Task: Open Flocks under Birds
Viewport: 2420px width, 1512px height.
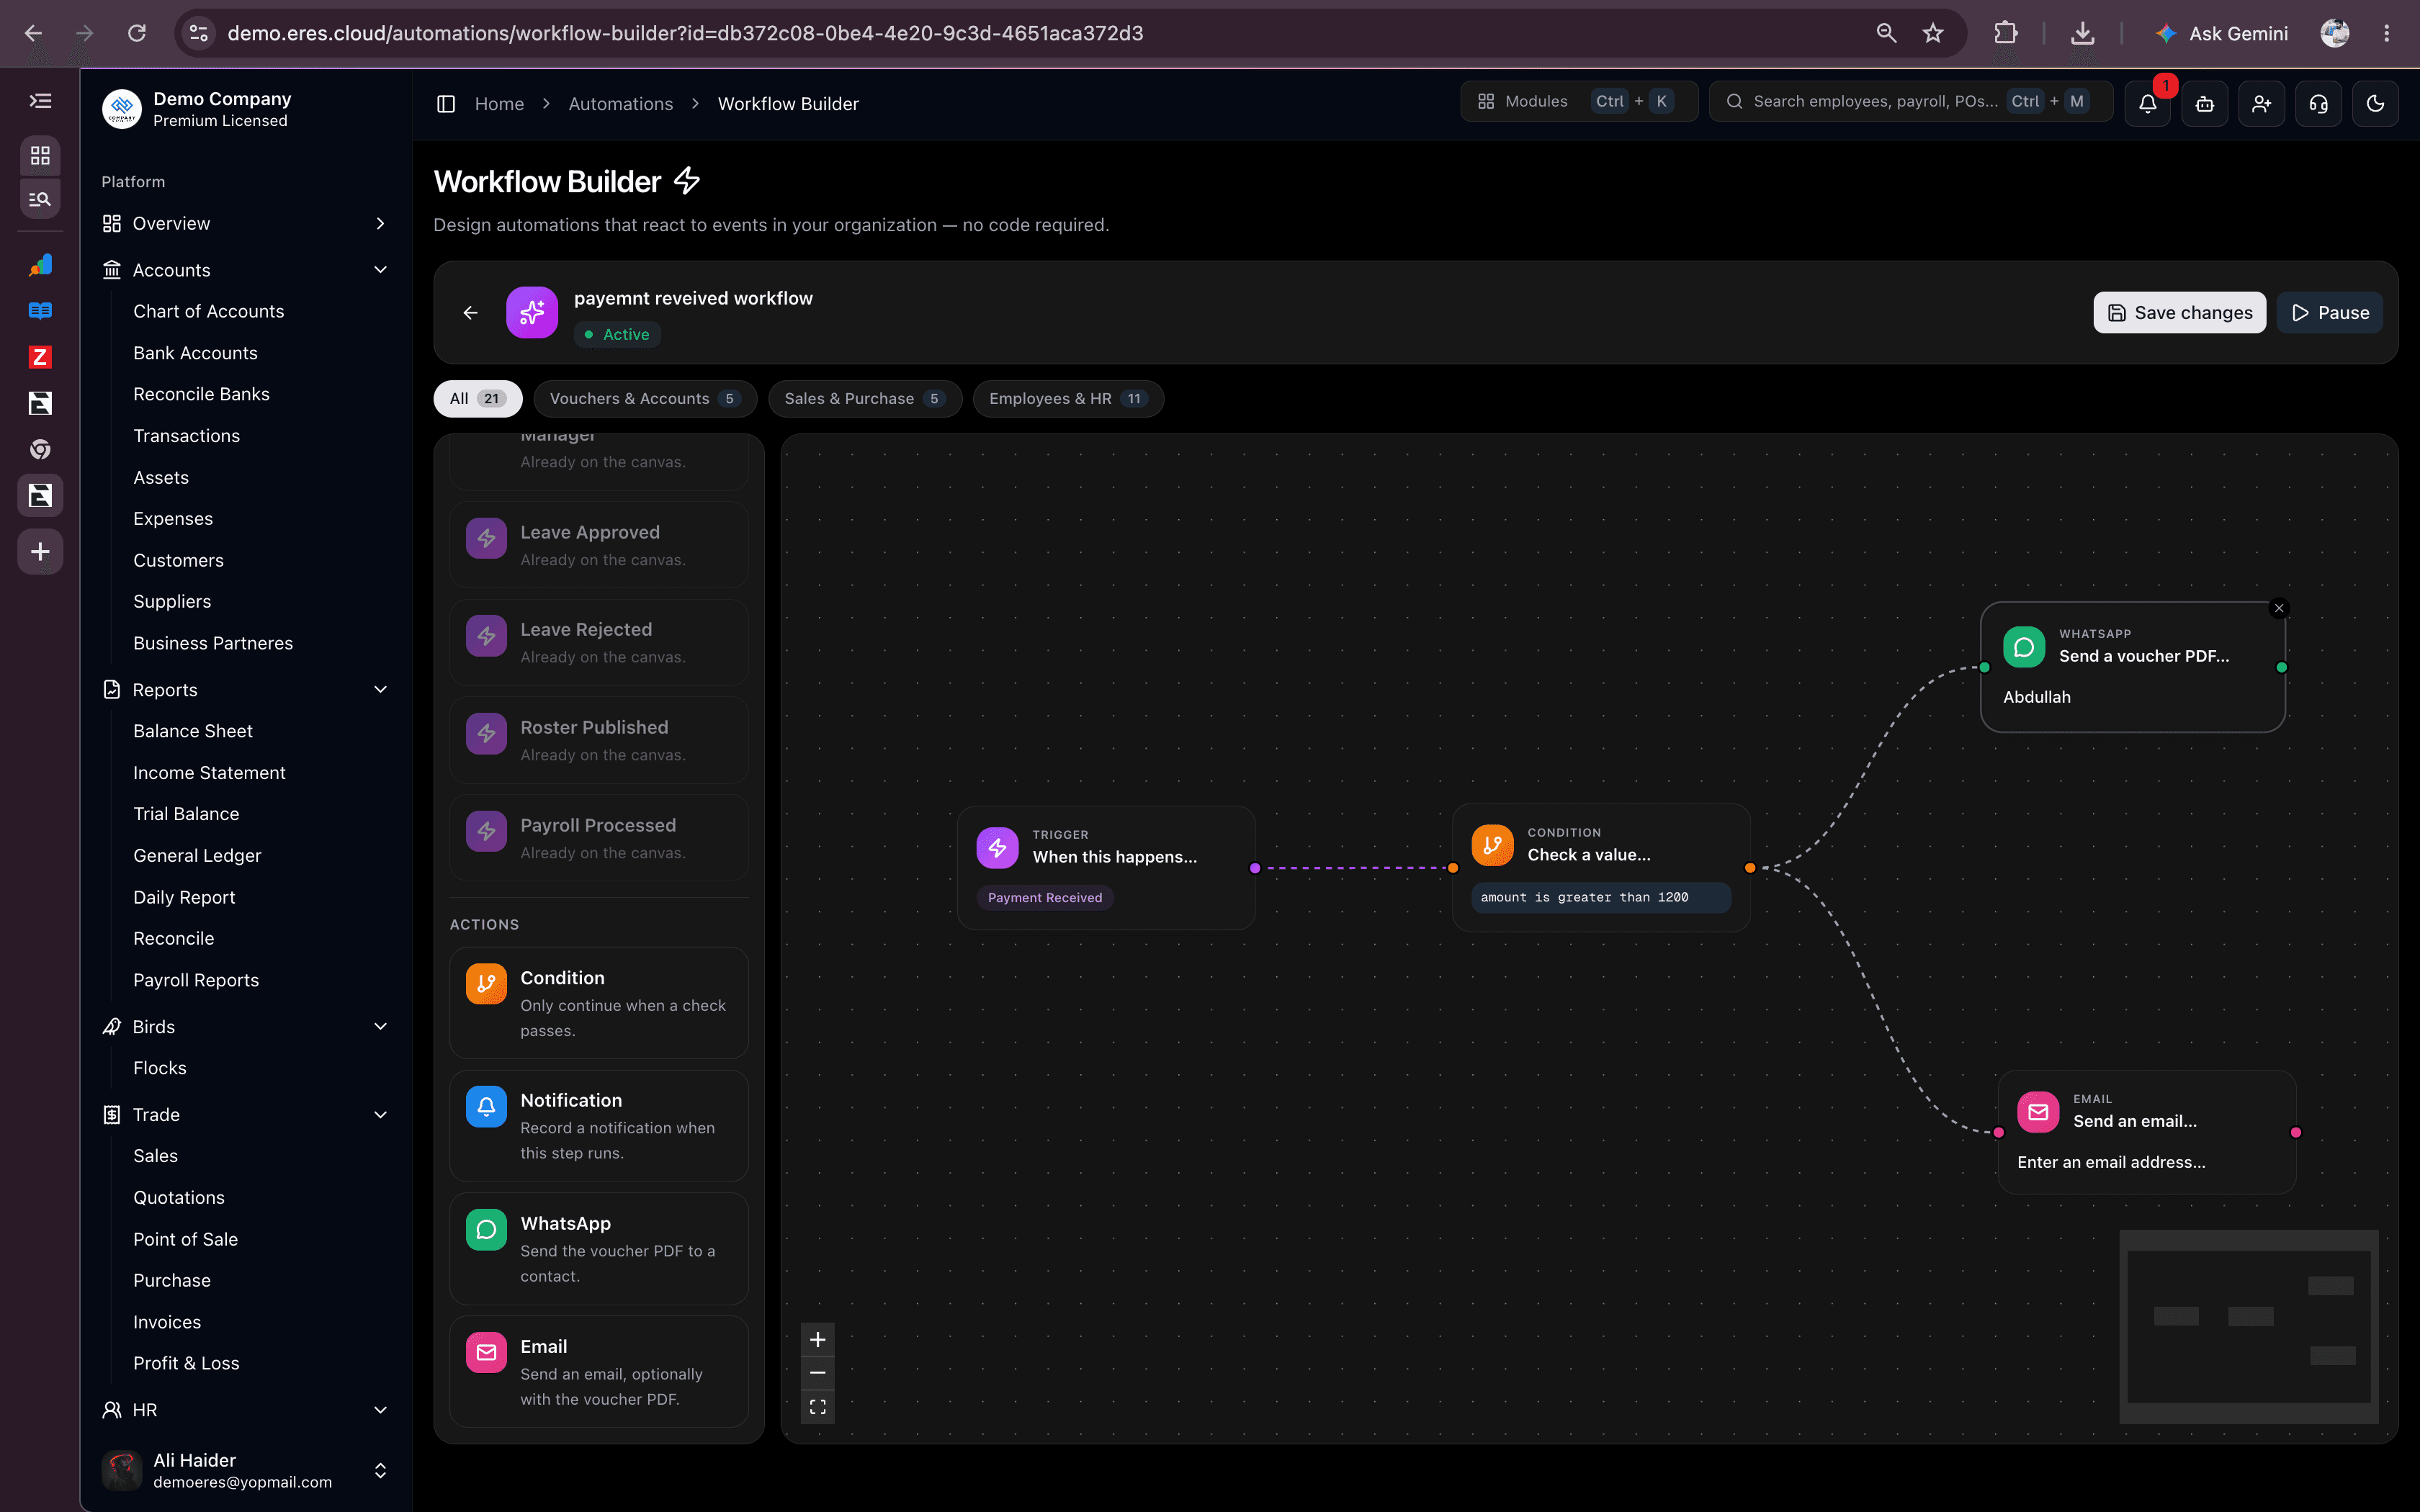Action: [x=159, y=1068]
